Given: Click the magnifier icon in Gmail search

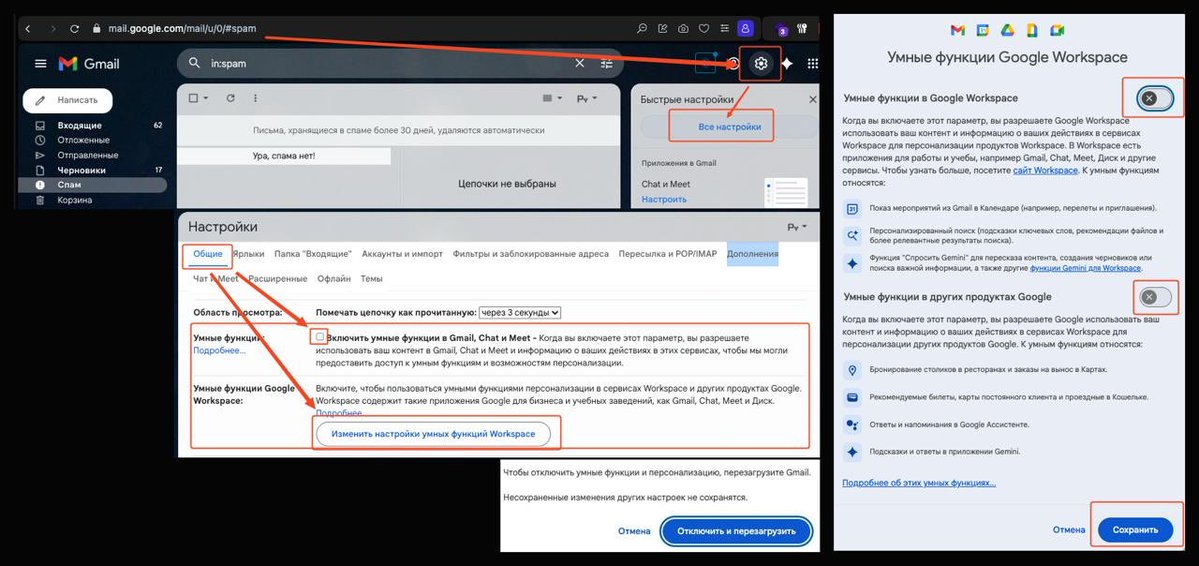Looking at the screenshot, I should tap(195, 63).
